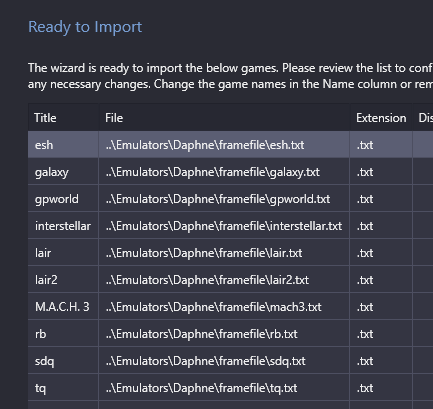
Task: Select the M.A.C.H. 3 title cell
Action: [x=63, y=307]
